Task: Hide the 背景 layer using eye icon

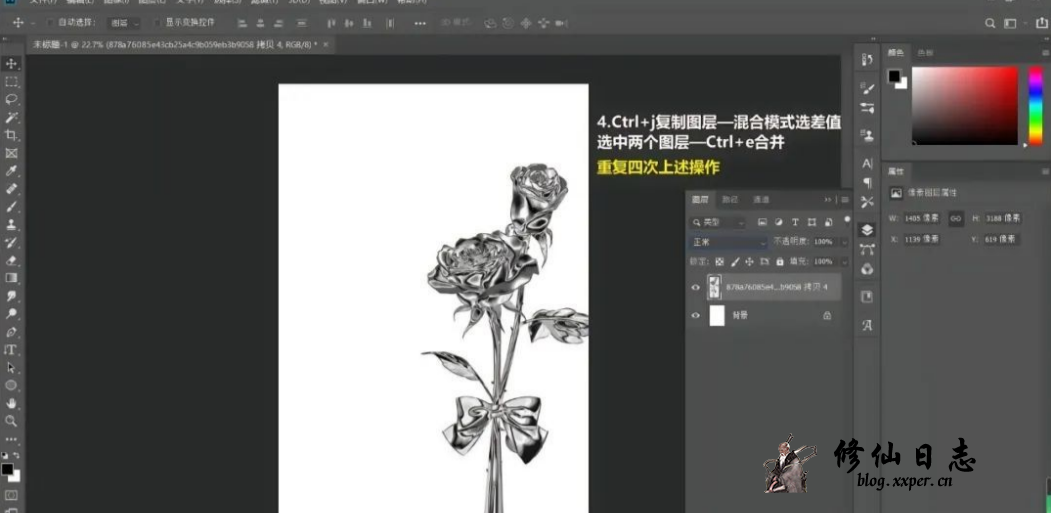Action: click(696, 316)
